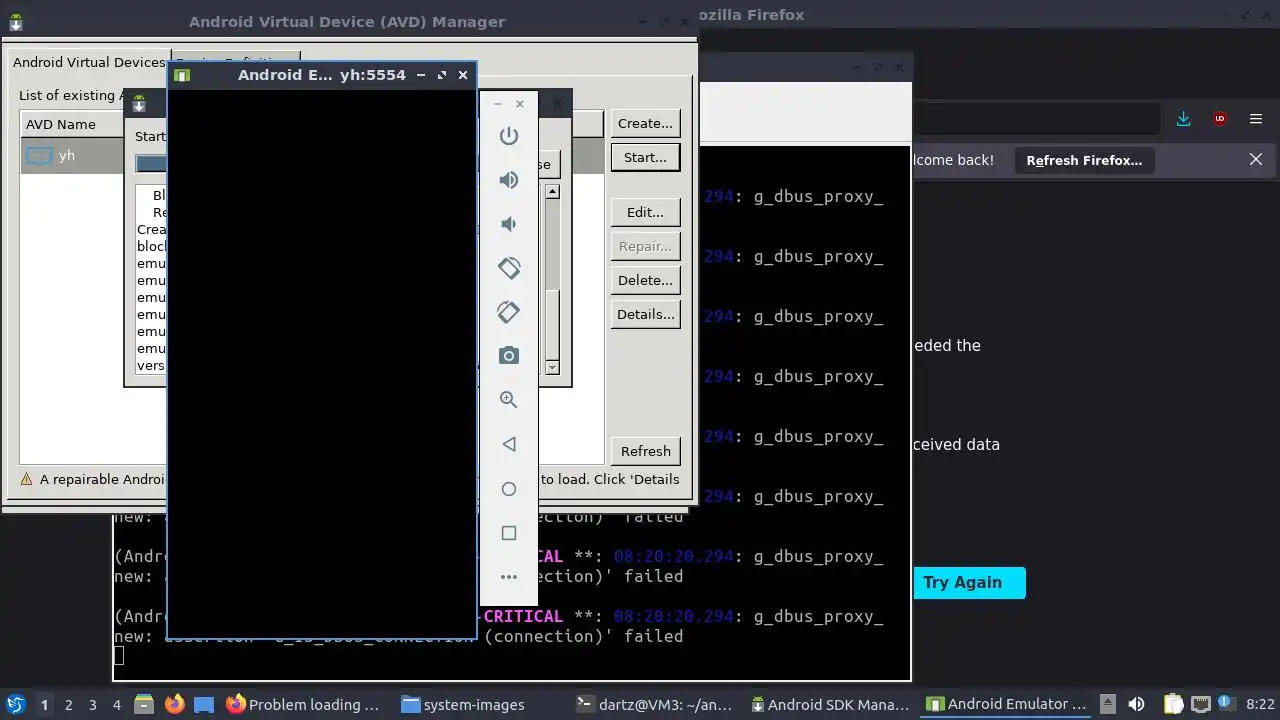Tap the emulator Home circle button

click(509, 489)
